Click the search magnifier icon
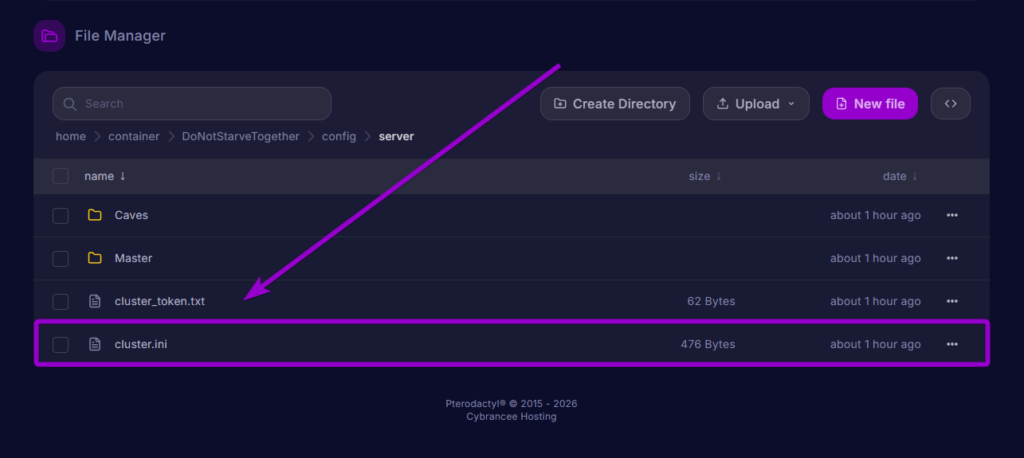This screenshot has height=458, width=1024. [x=70, y=104]
